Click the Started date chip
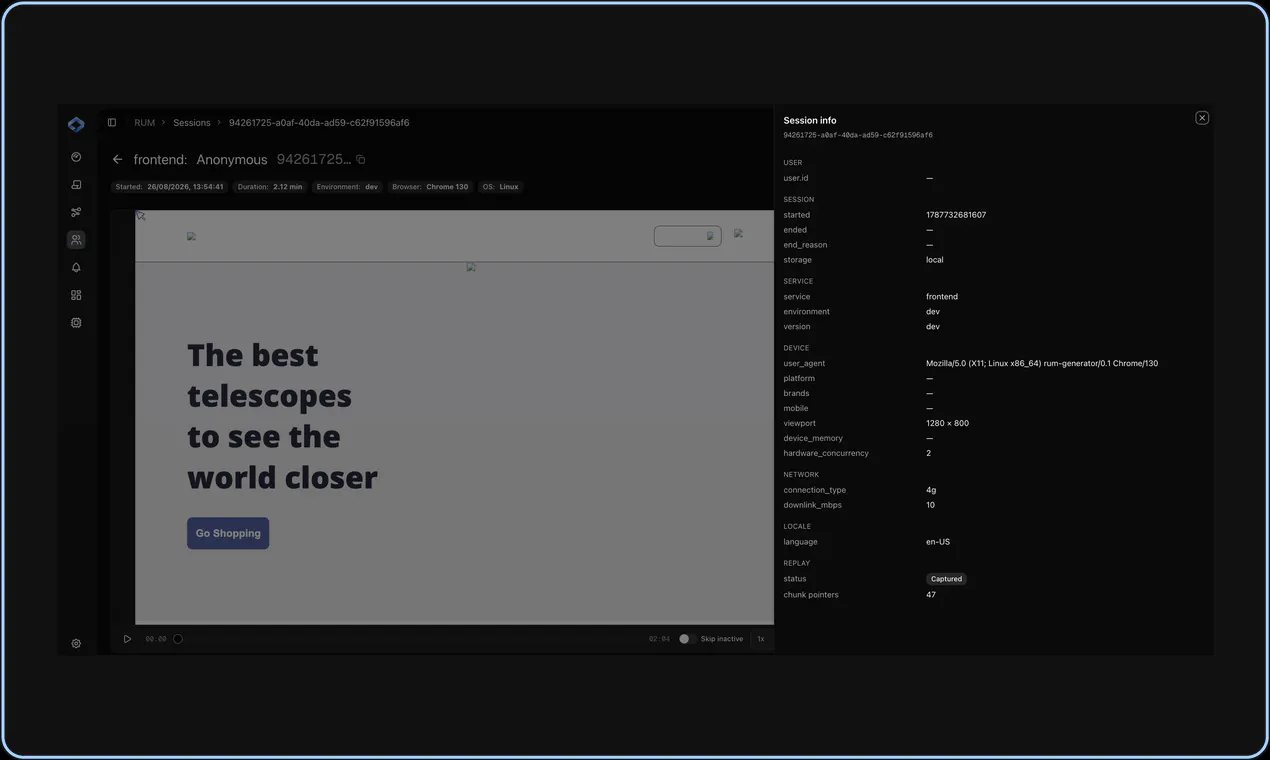The width and height of the screenshot is (1270, 760). pyautogui.click(x=170, y=187)
